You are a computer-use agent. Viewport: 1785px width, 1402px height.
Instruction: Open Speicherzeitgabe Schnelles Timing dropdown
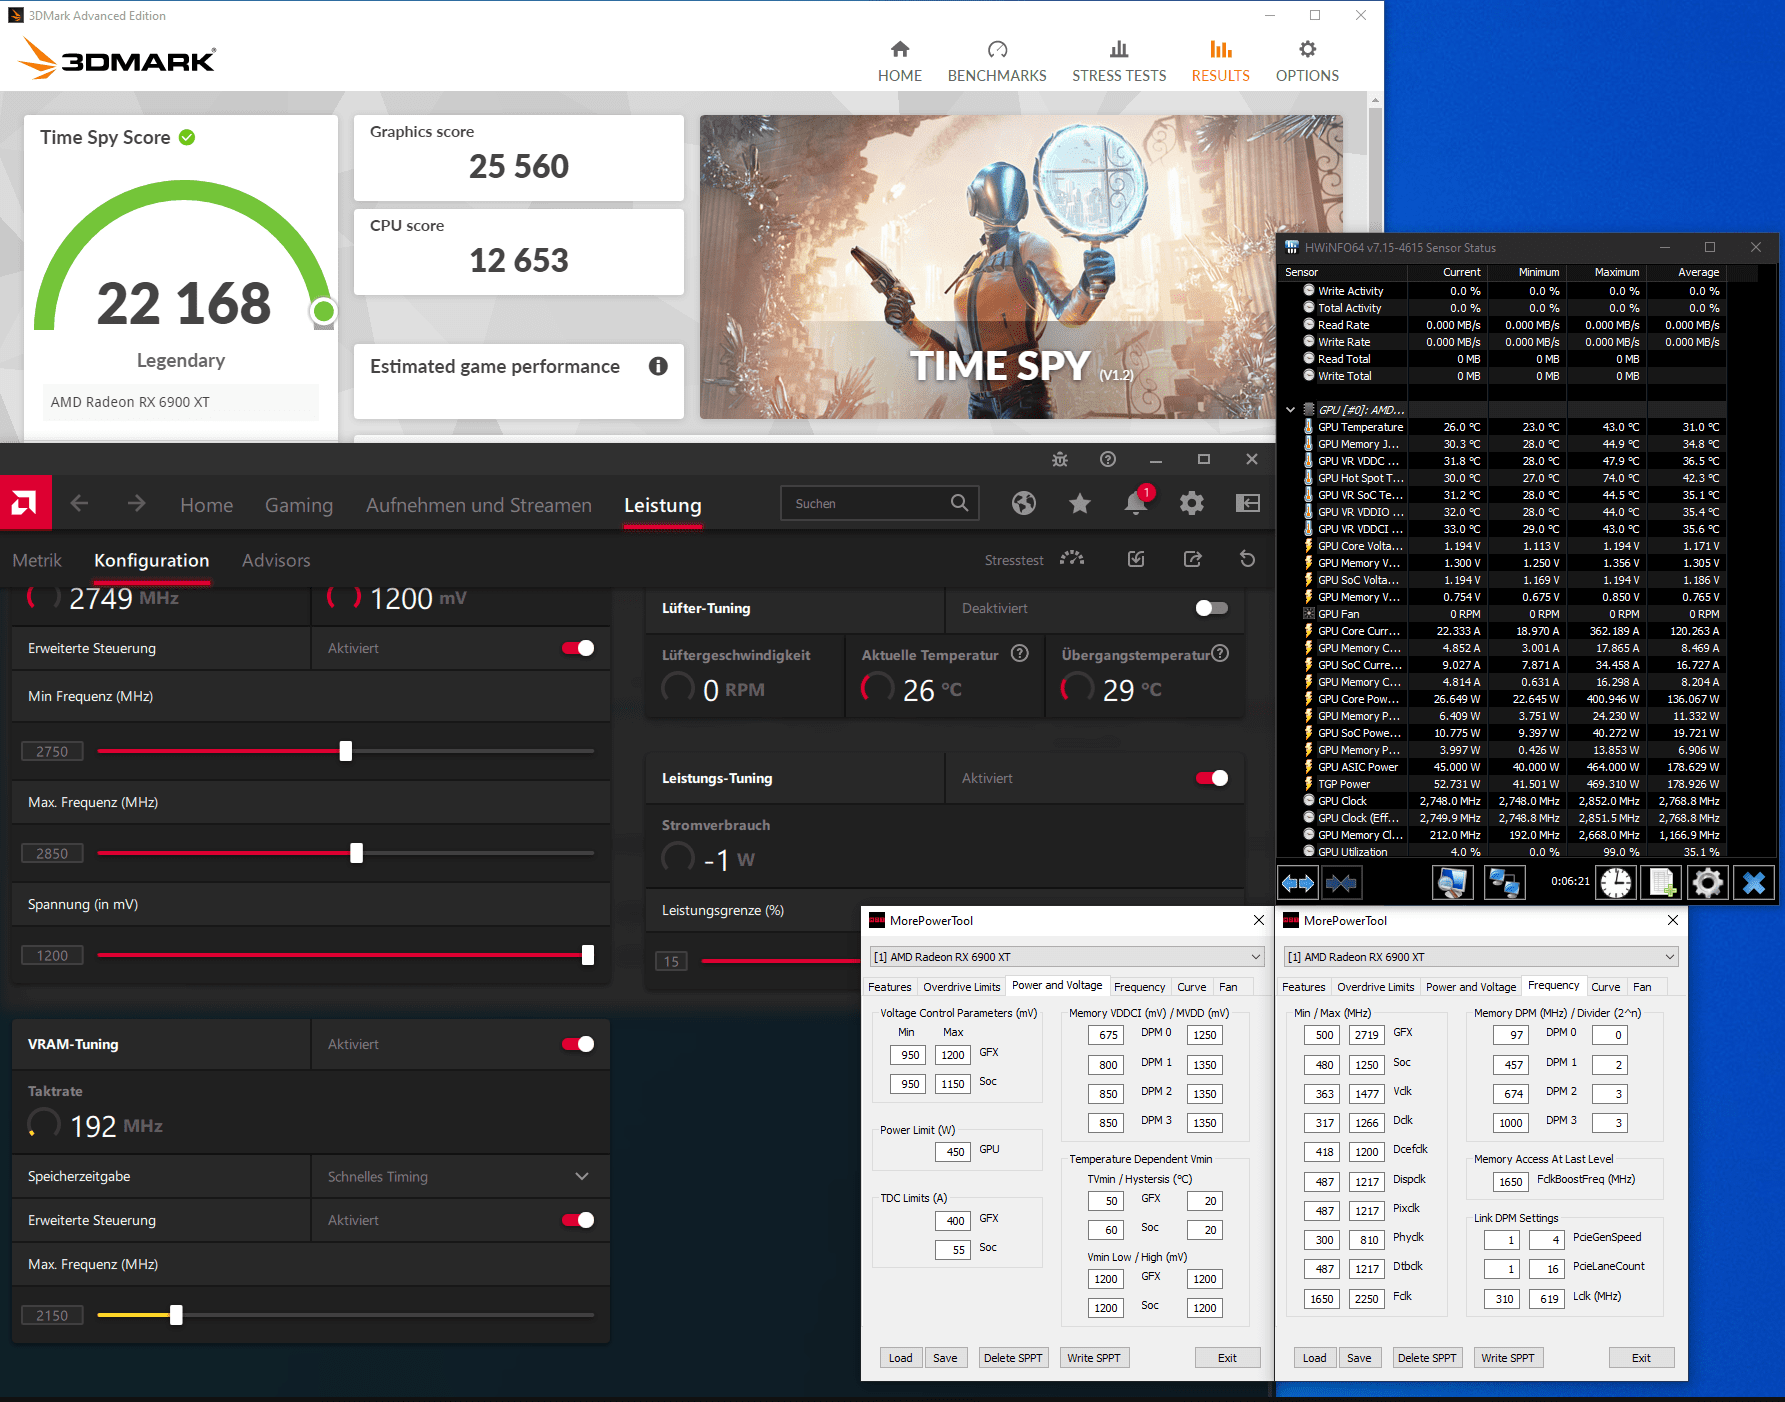[x=460, y=1177]
